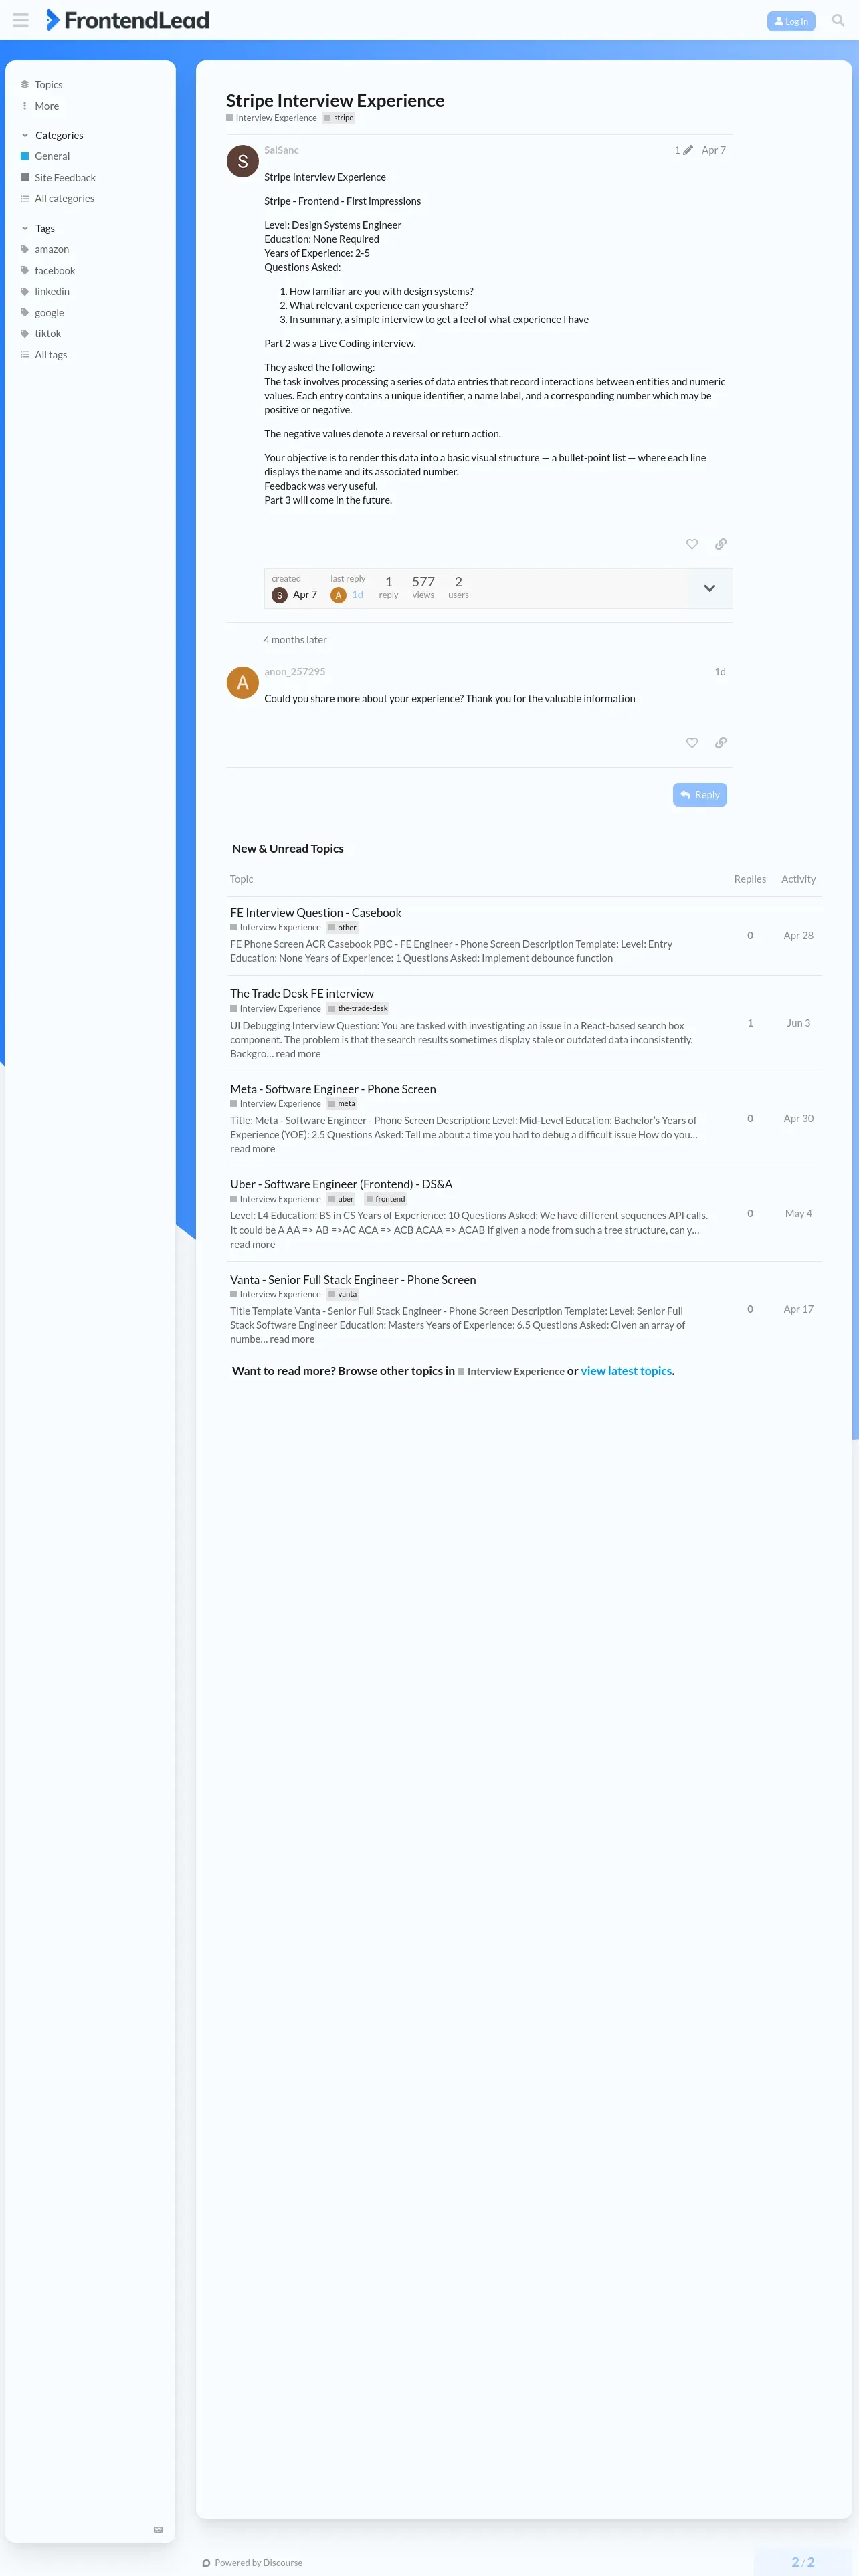This screenshot has width=859, height=2576.
Task: Like SalSanc's post with heart icon
Action: [x=692, y=544]
